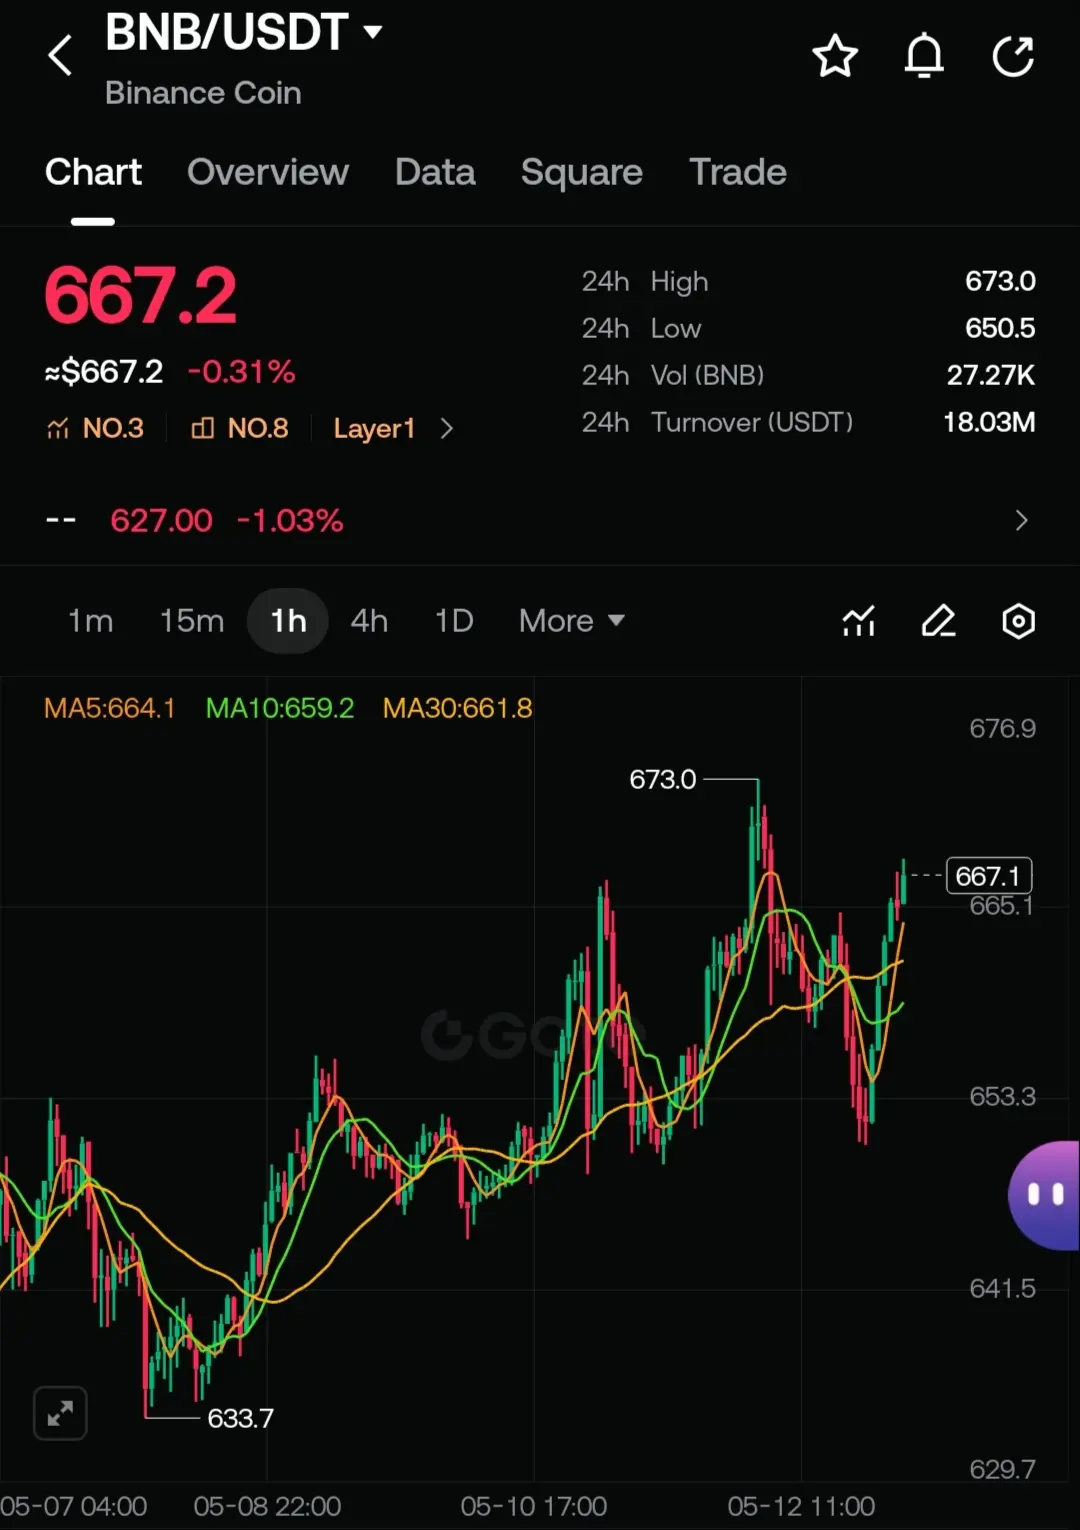Expand chart to fullscreen
The height and width of the screenshot is (1530, 1080).
pyautogui.click(x=60, y=1413)
